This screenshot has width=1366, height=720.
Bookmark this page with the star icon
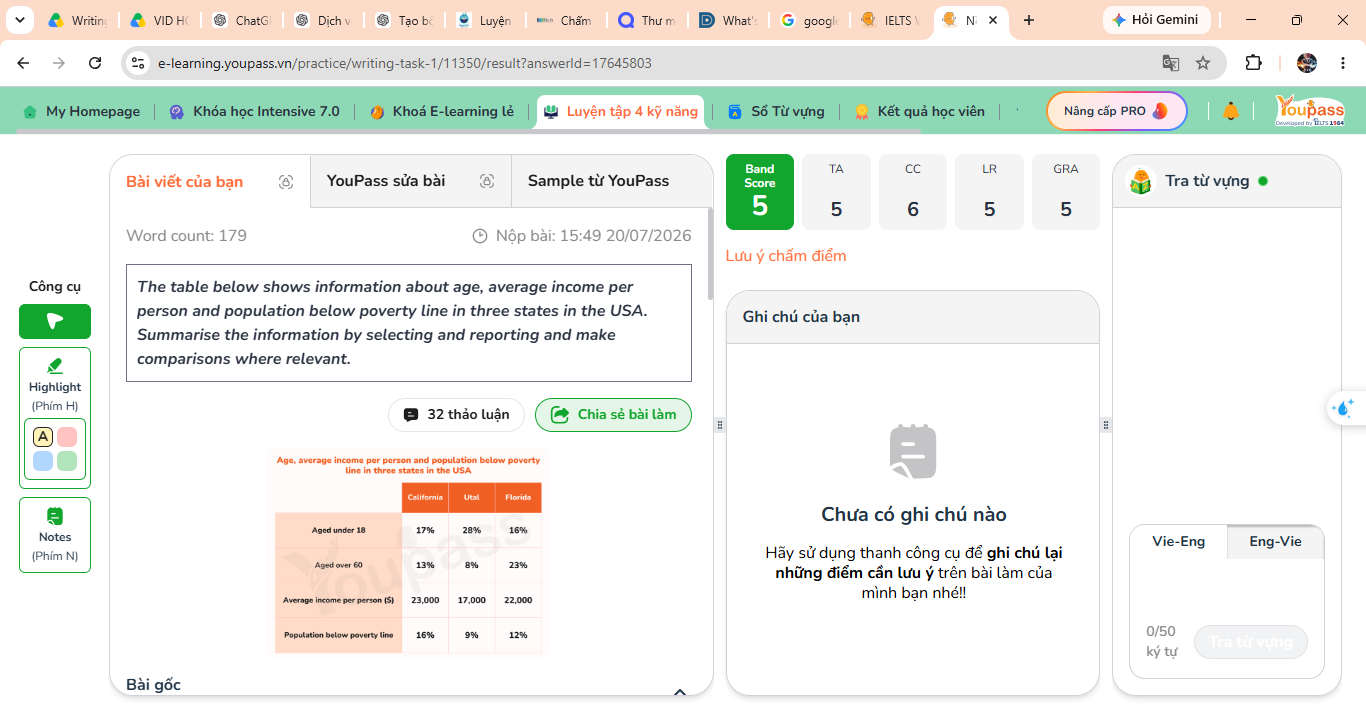point(1203,63)
